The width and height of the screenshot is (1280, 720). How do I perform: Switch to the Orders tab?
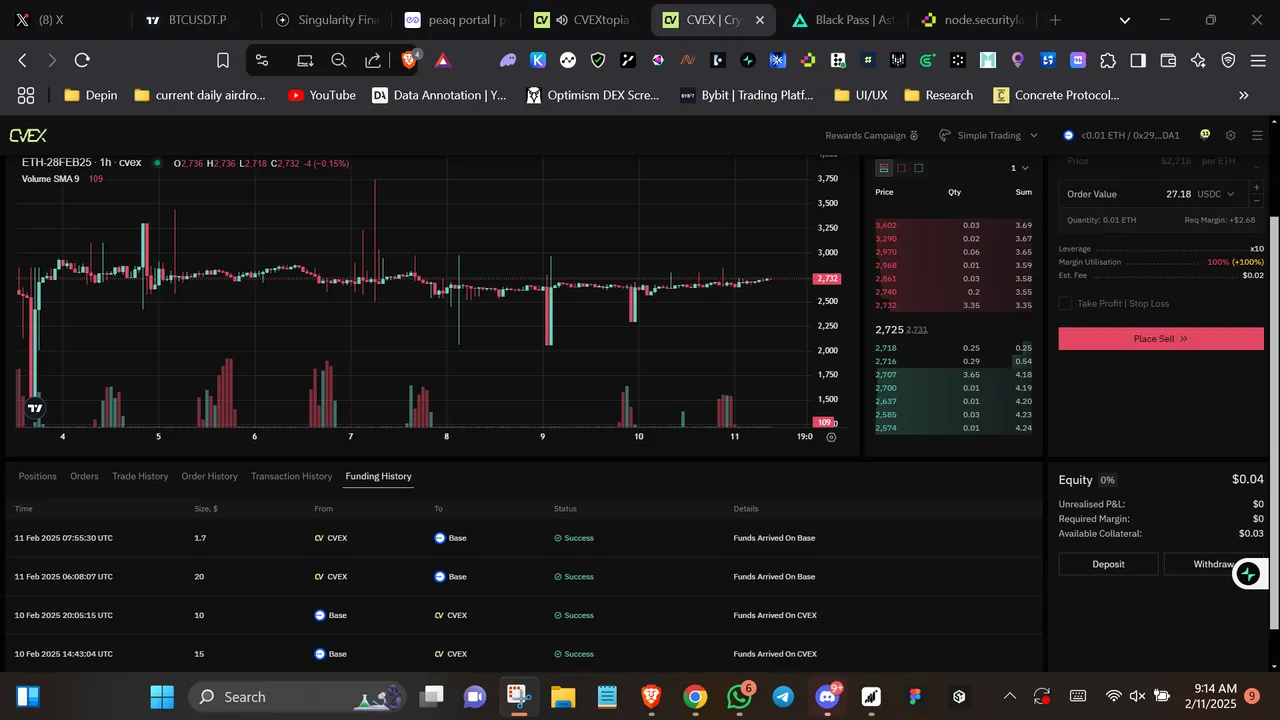click(x=84, y=476)
